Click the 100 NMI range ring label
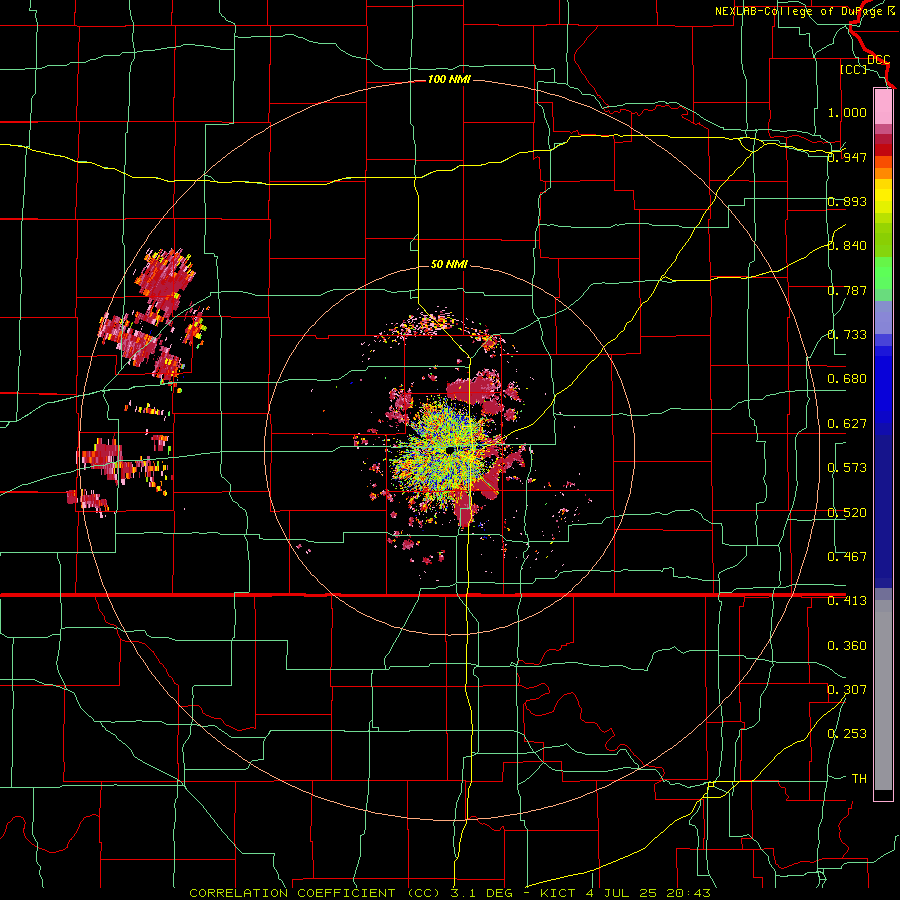The image size is (900, 900). (x=449, y=79)
